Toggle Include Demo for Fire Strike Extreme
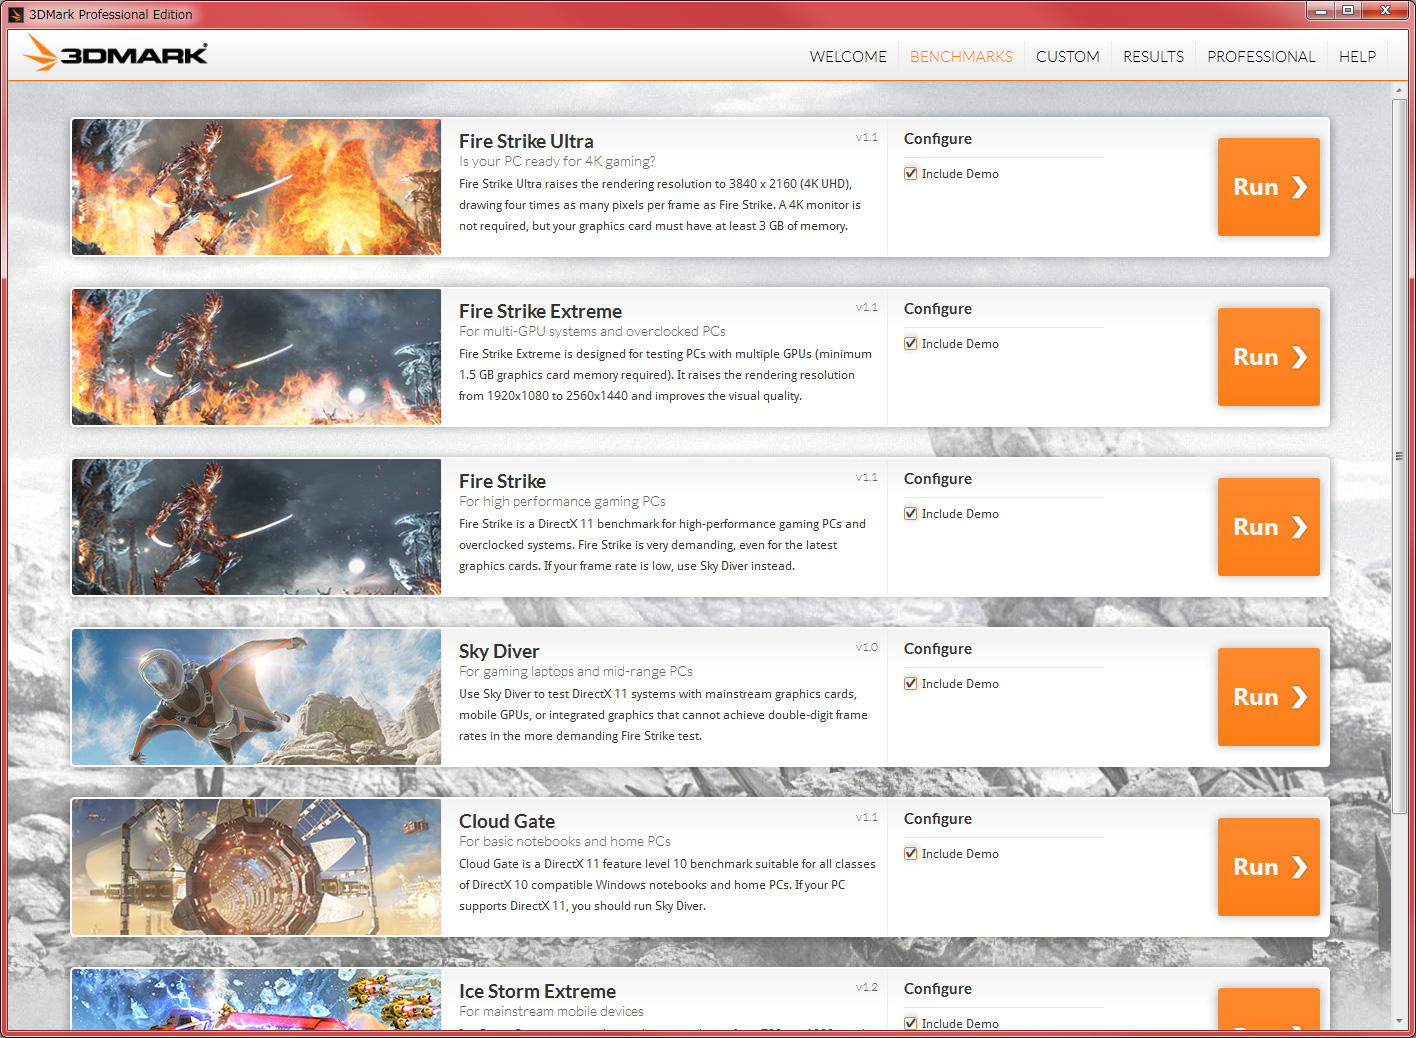Image resolution: width=1416 pixels, height=1038 pixels. [x=911, y=344]
